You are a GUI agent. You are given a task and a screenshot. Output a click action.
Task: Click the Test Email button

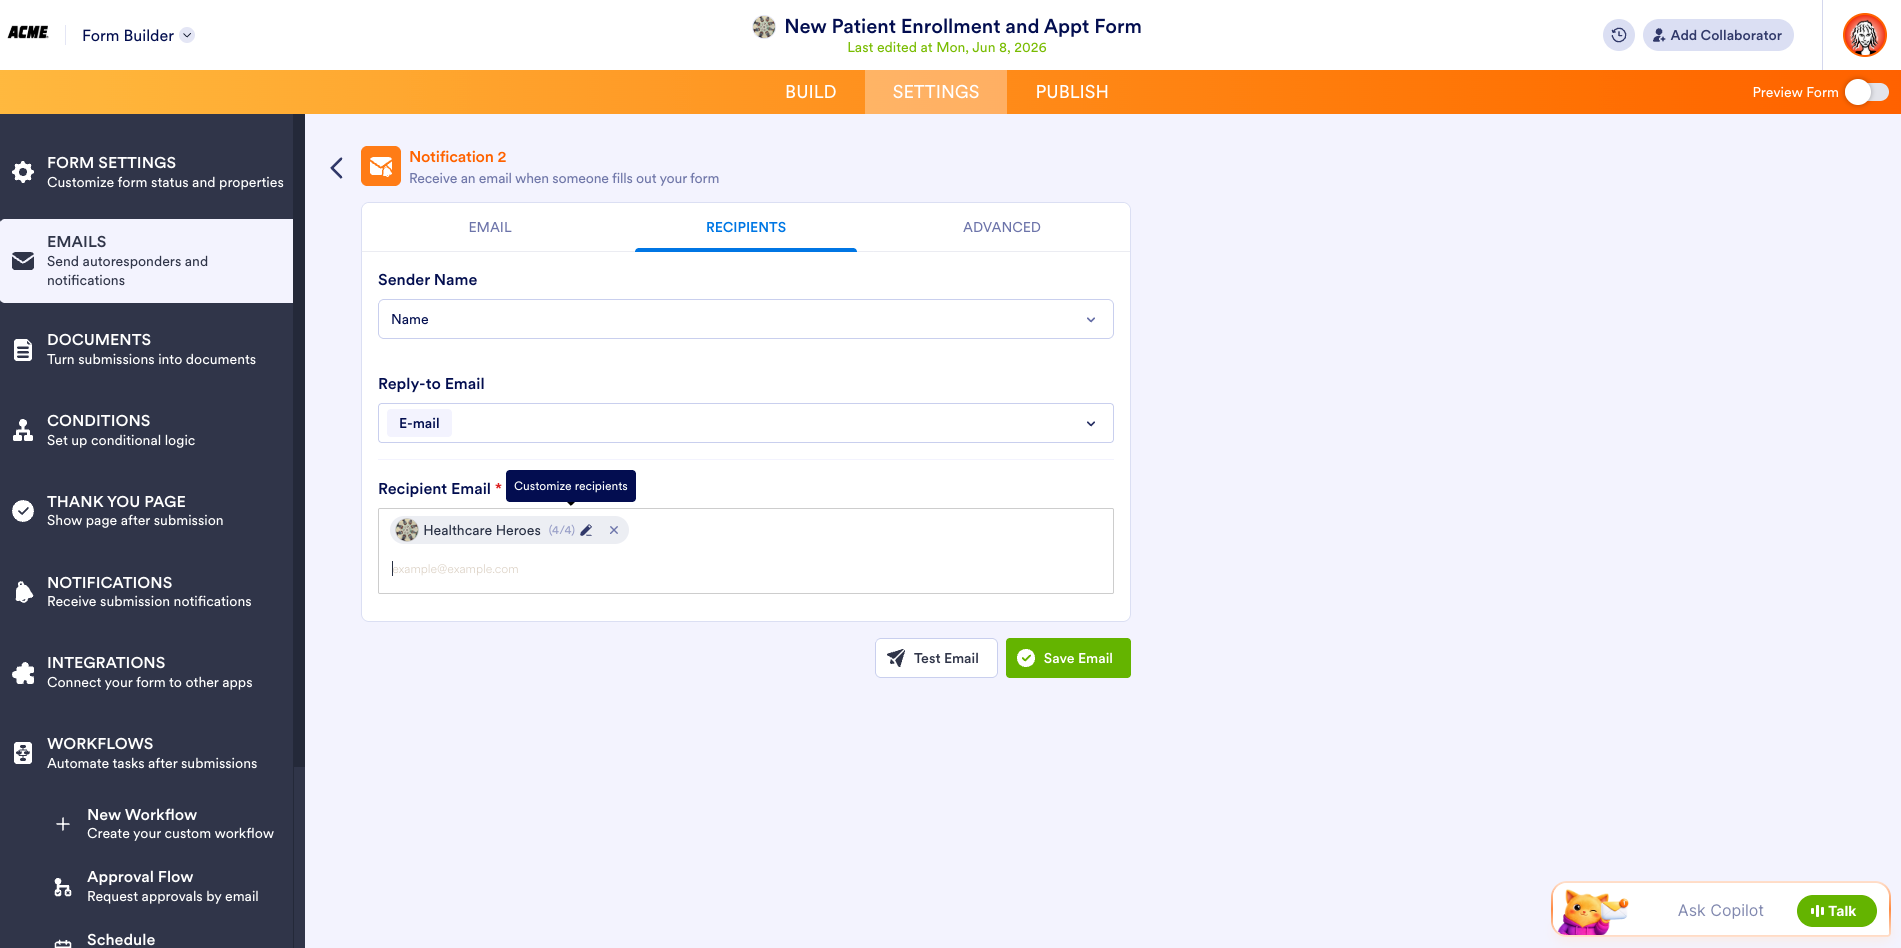tap(936, 658)
